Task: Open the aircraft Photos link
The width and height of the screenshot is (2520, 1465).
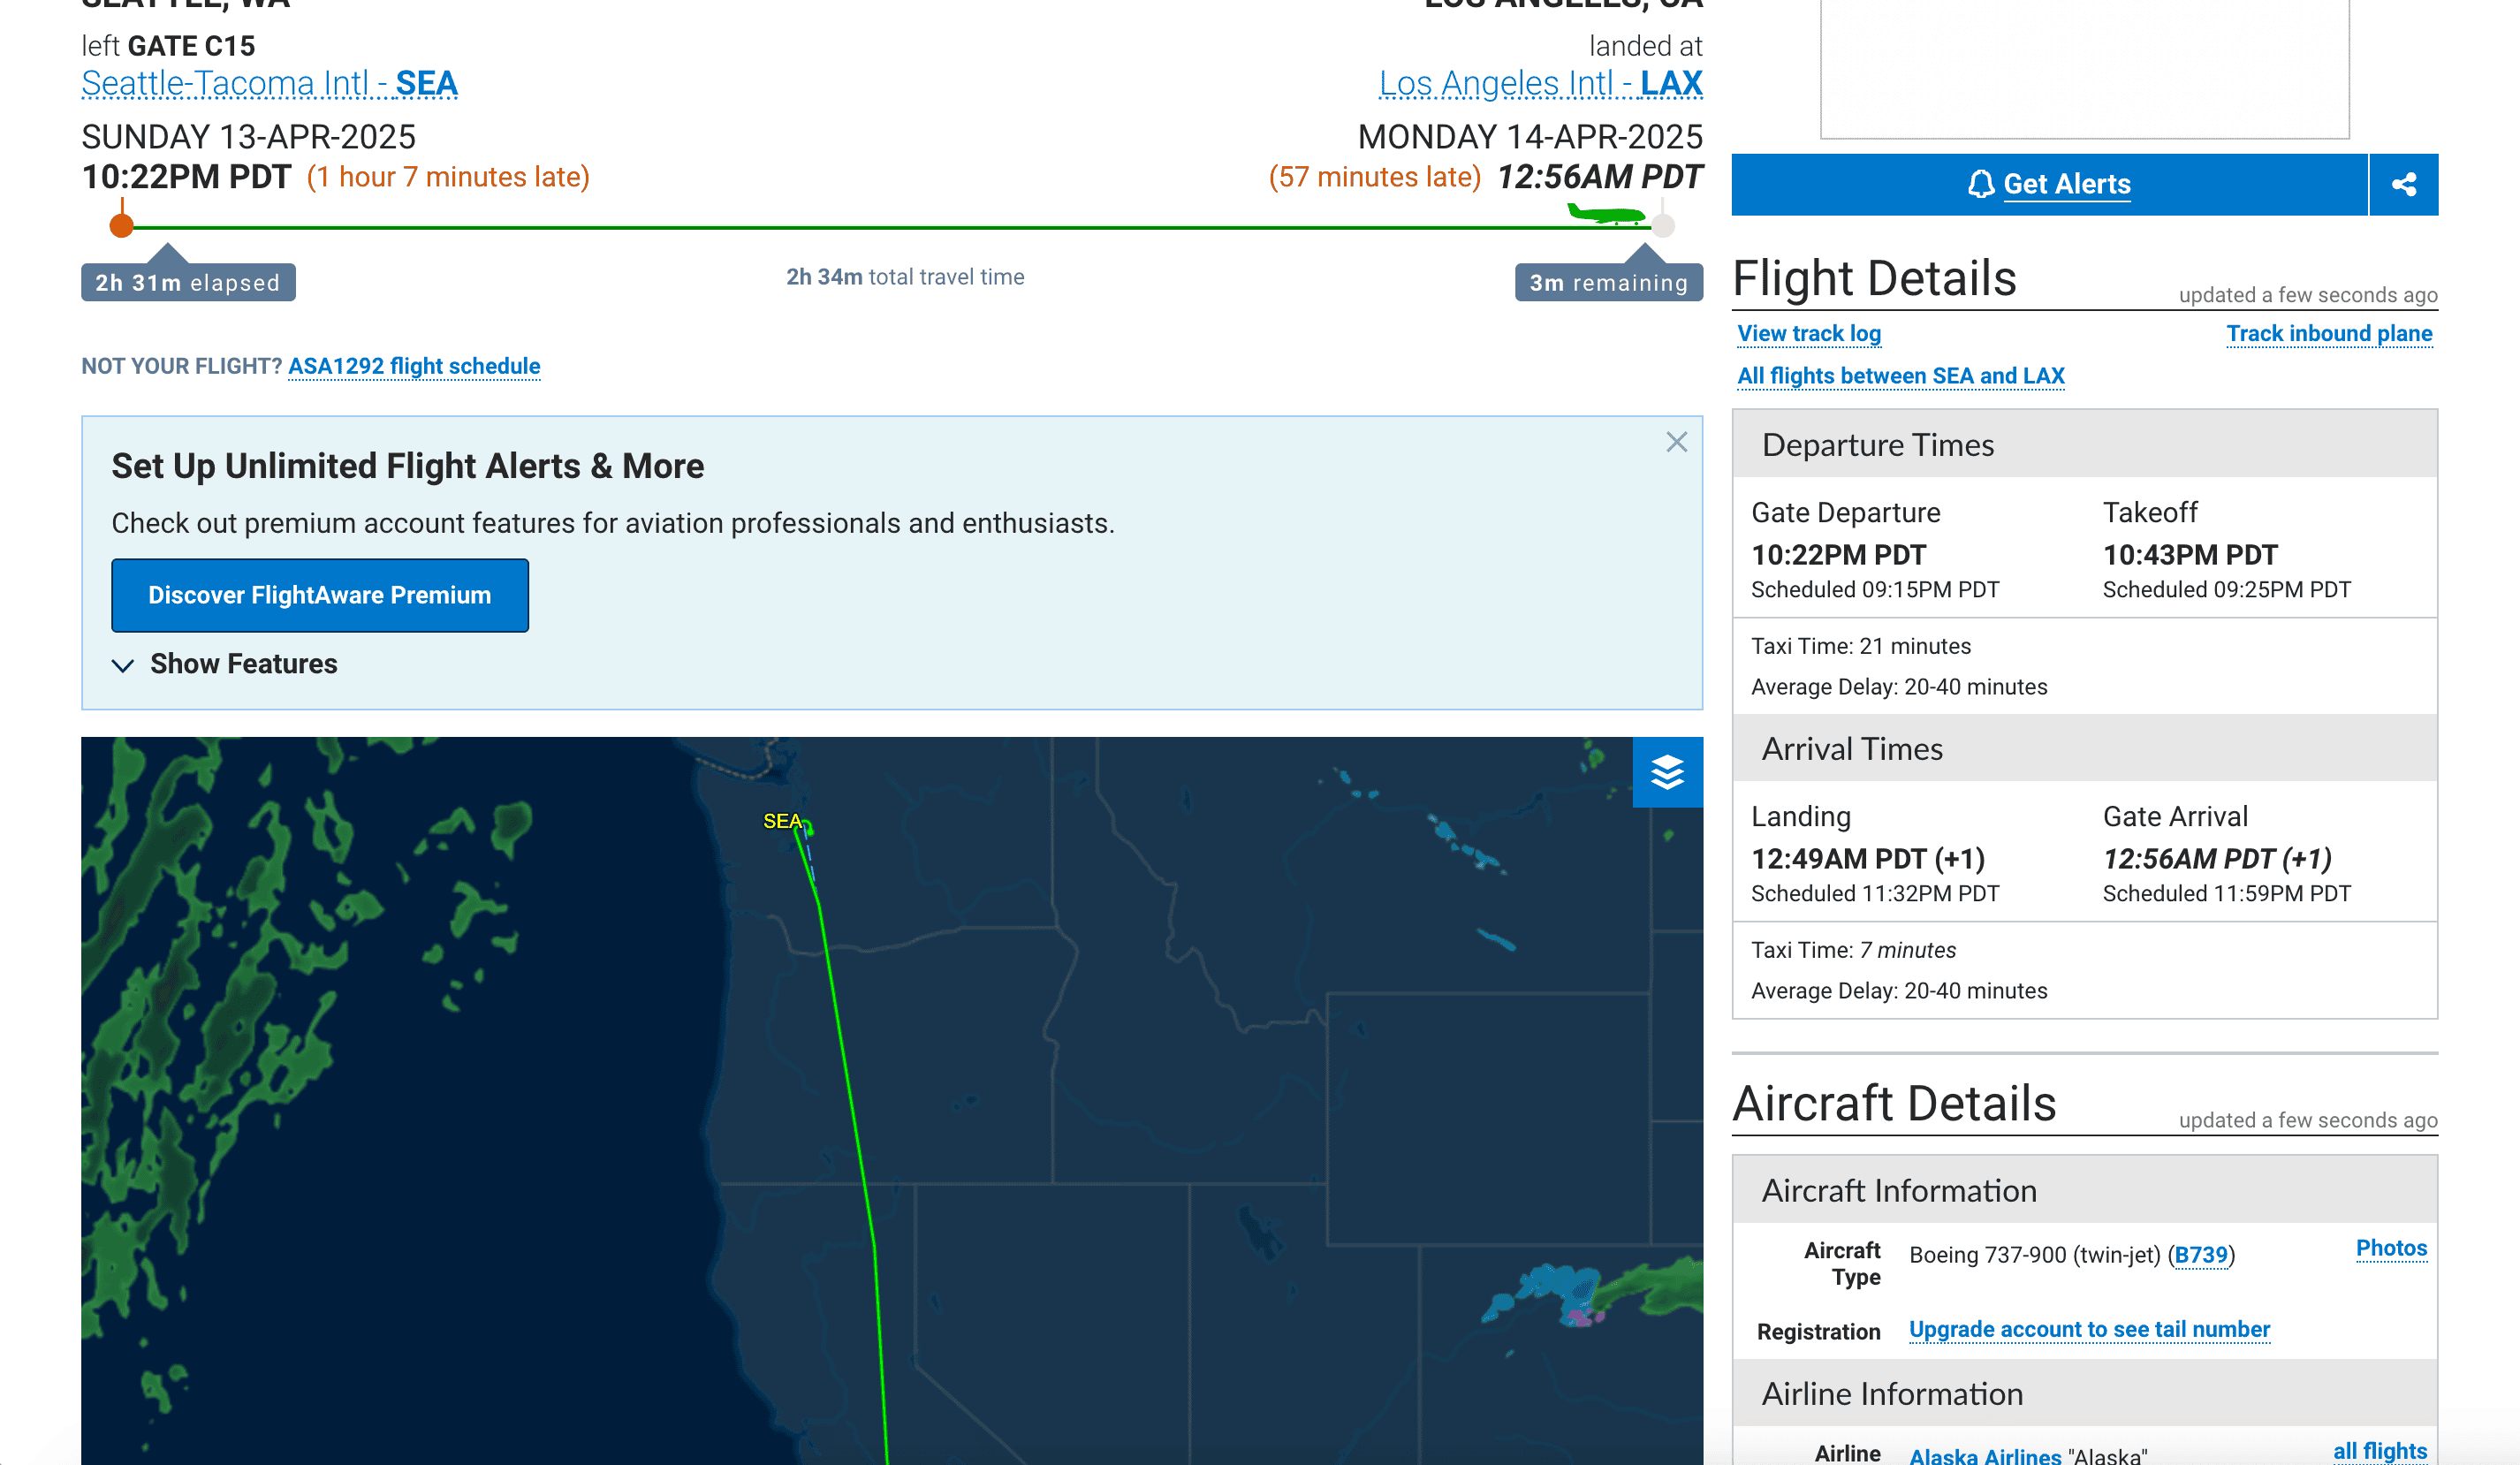Action: tap(2390, 1248)
